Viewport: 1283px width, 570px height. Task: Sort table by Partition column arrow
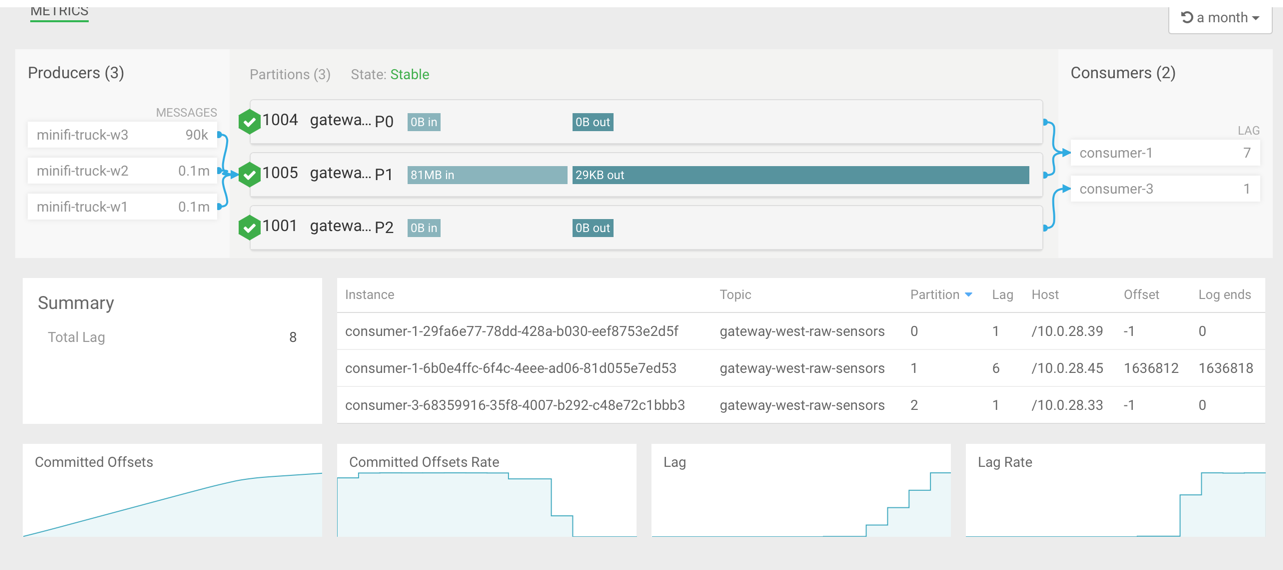click(968, 295)
